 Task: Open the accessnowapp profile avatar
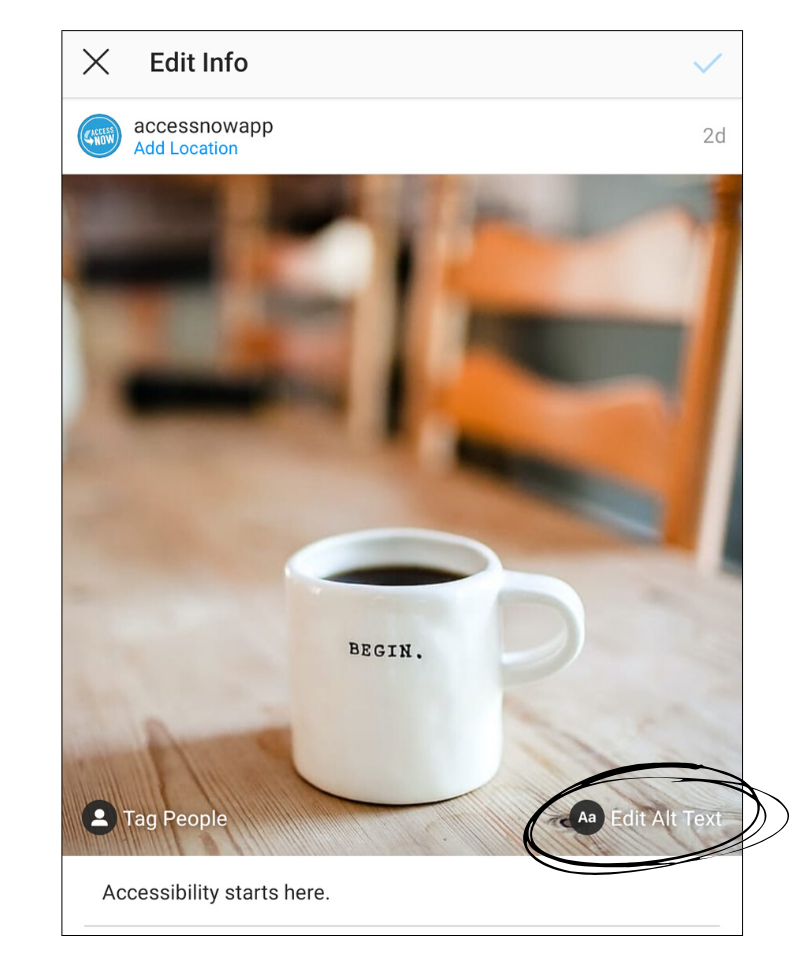tap(99, 136)
